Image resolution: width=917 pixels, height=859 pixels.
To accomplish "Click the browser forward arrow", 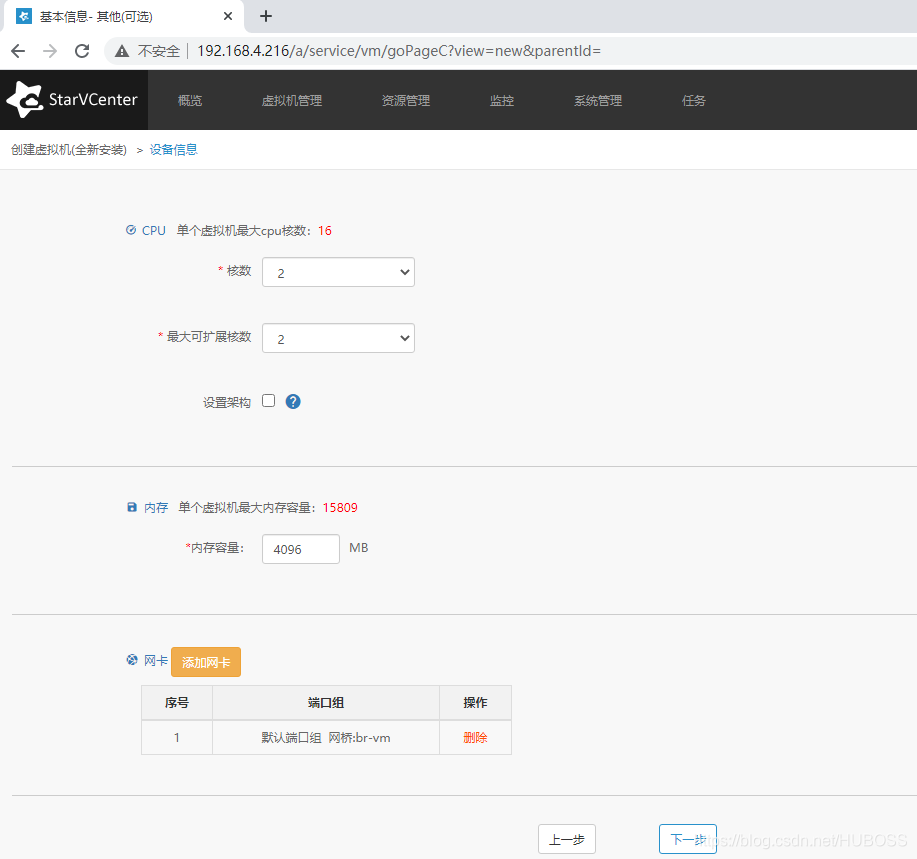I will point(50,51).
